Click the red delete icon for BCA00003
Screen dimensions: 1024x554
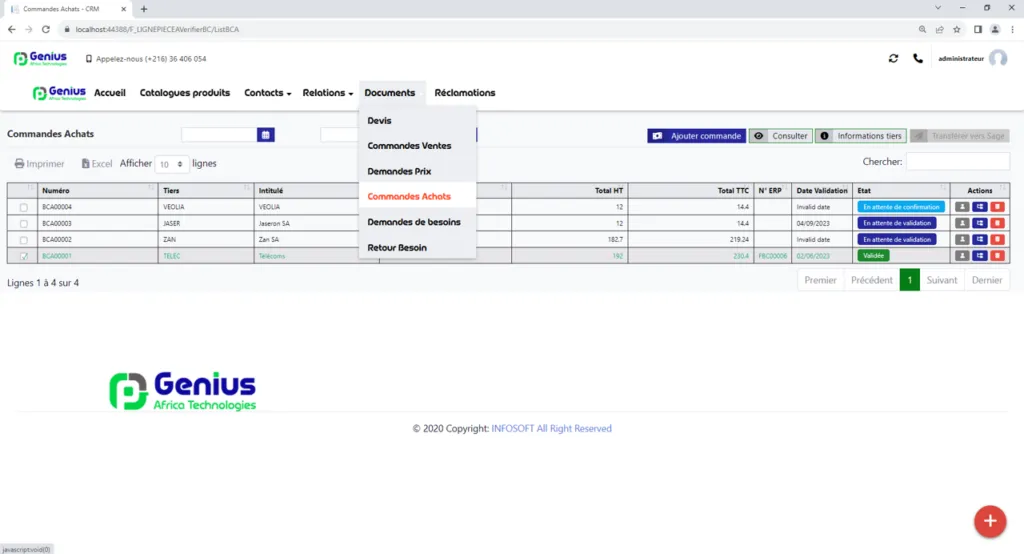coord(997,223)
